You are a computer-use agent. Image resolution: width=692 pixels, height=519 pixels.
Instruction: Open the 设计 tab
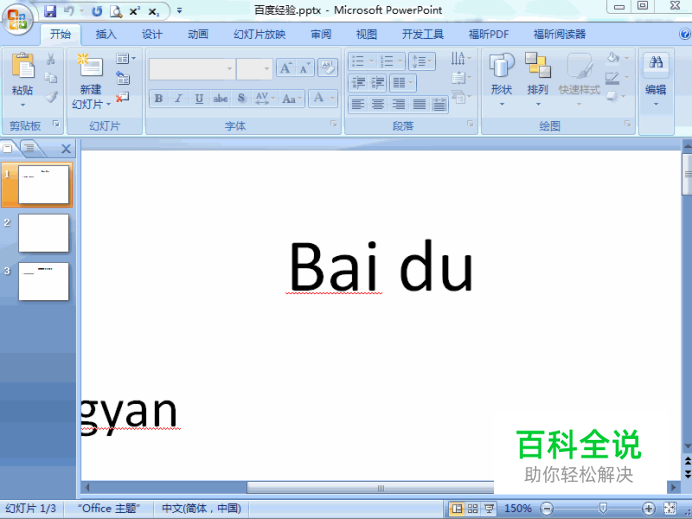point(152,34)
